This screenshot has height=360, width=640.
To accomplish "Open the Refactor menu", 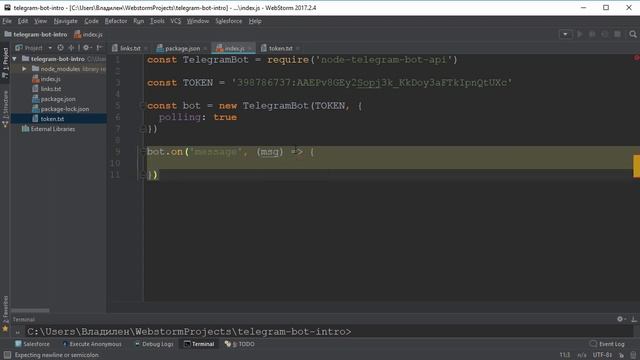I will [x=116, y=21].
